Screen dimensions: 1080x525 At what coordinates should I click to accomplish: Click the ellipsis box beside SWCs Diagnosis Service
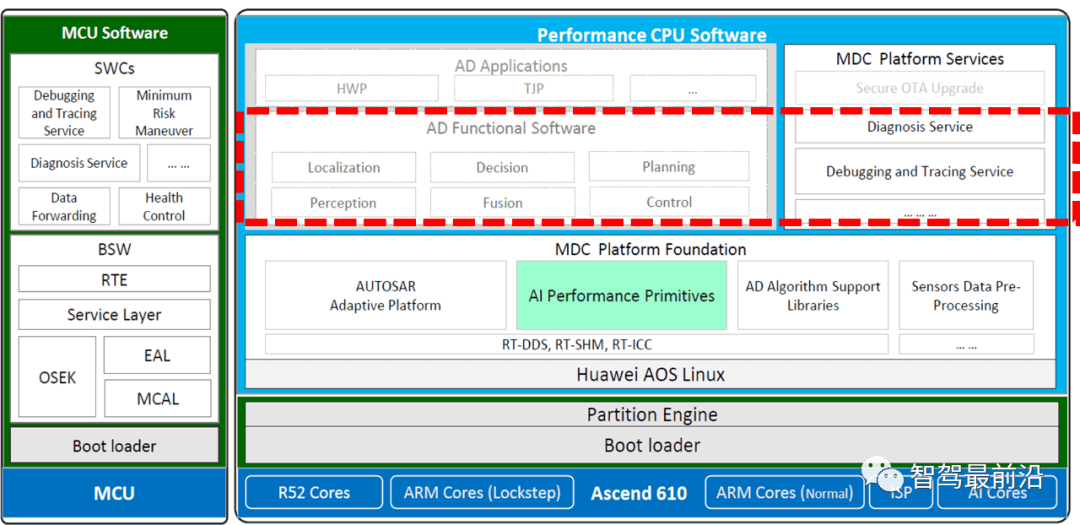point(178,163)
